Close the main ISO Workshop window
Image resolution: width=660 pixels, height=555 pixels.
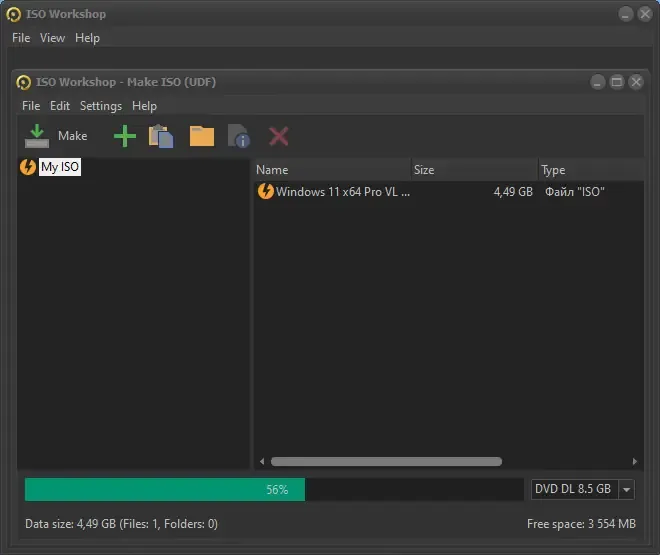(x=645, y=14)
